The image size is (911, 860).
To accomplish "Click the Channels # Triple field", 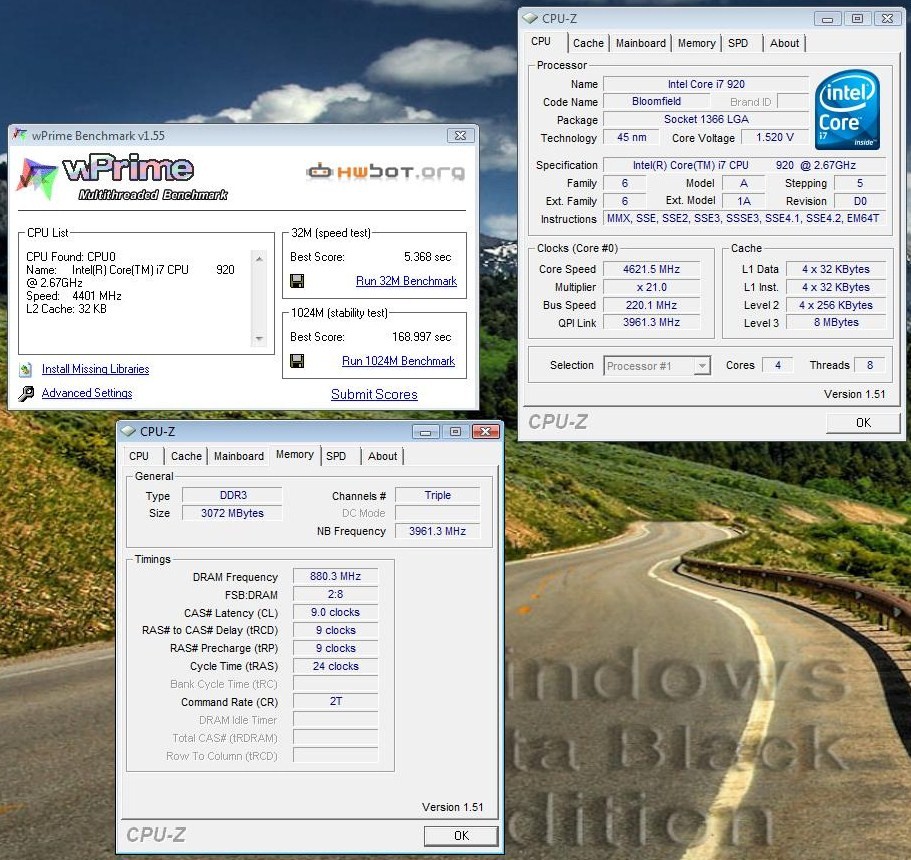I will (437, 495).
